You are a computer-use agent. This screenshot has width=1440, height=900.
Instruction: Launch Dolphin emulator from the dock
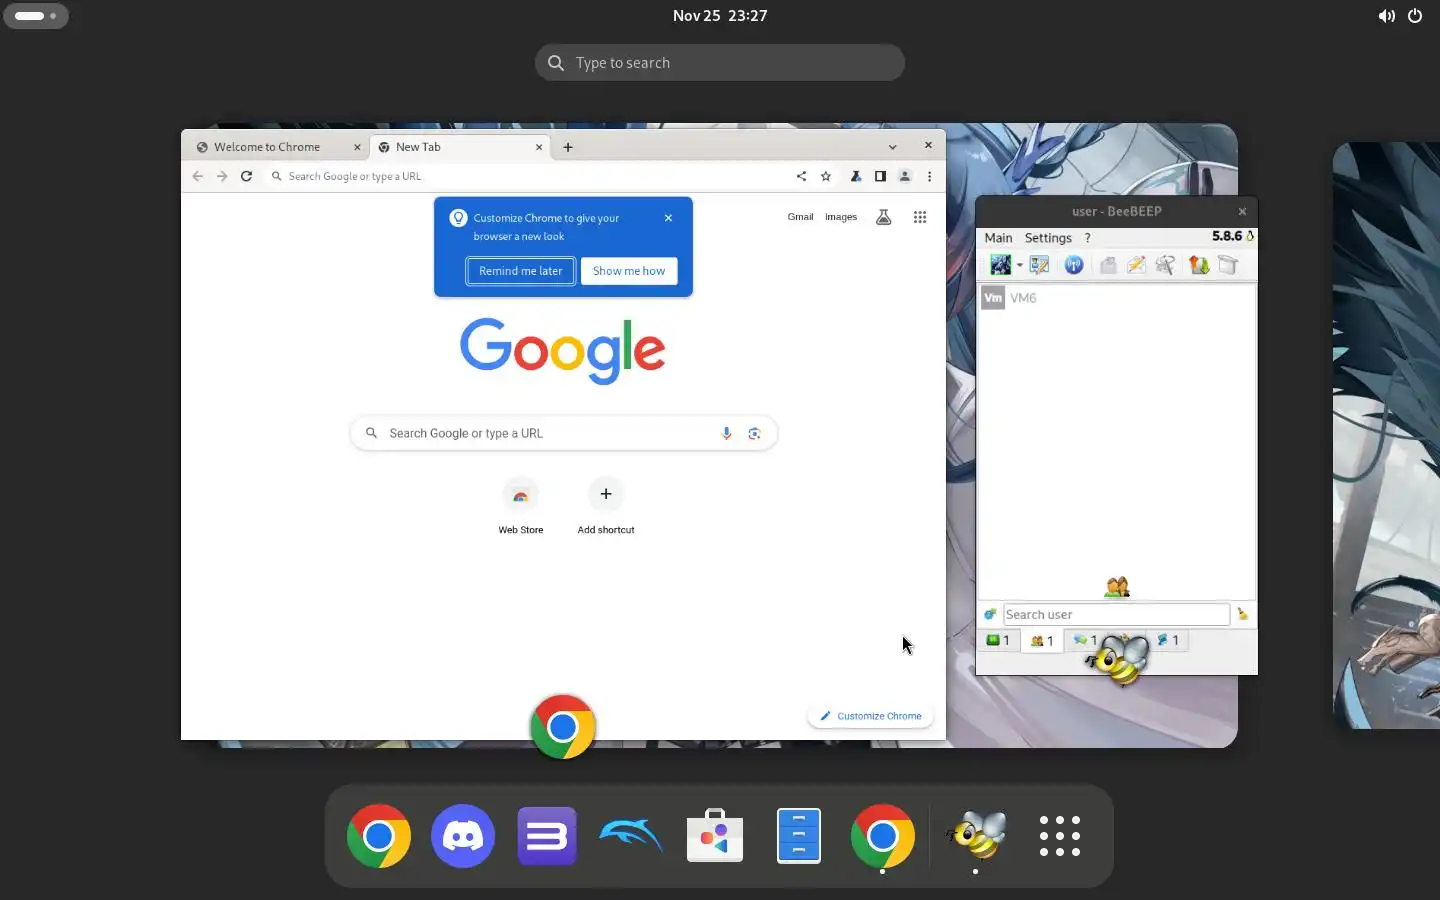click(x=631, y=836)
